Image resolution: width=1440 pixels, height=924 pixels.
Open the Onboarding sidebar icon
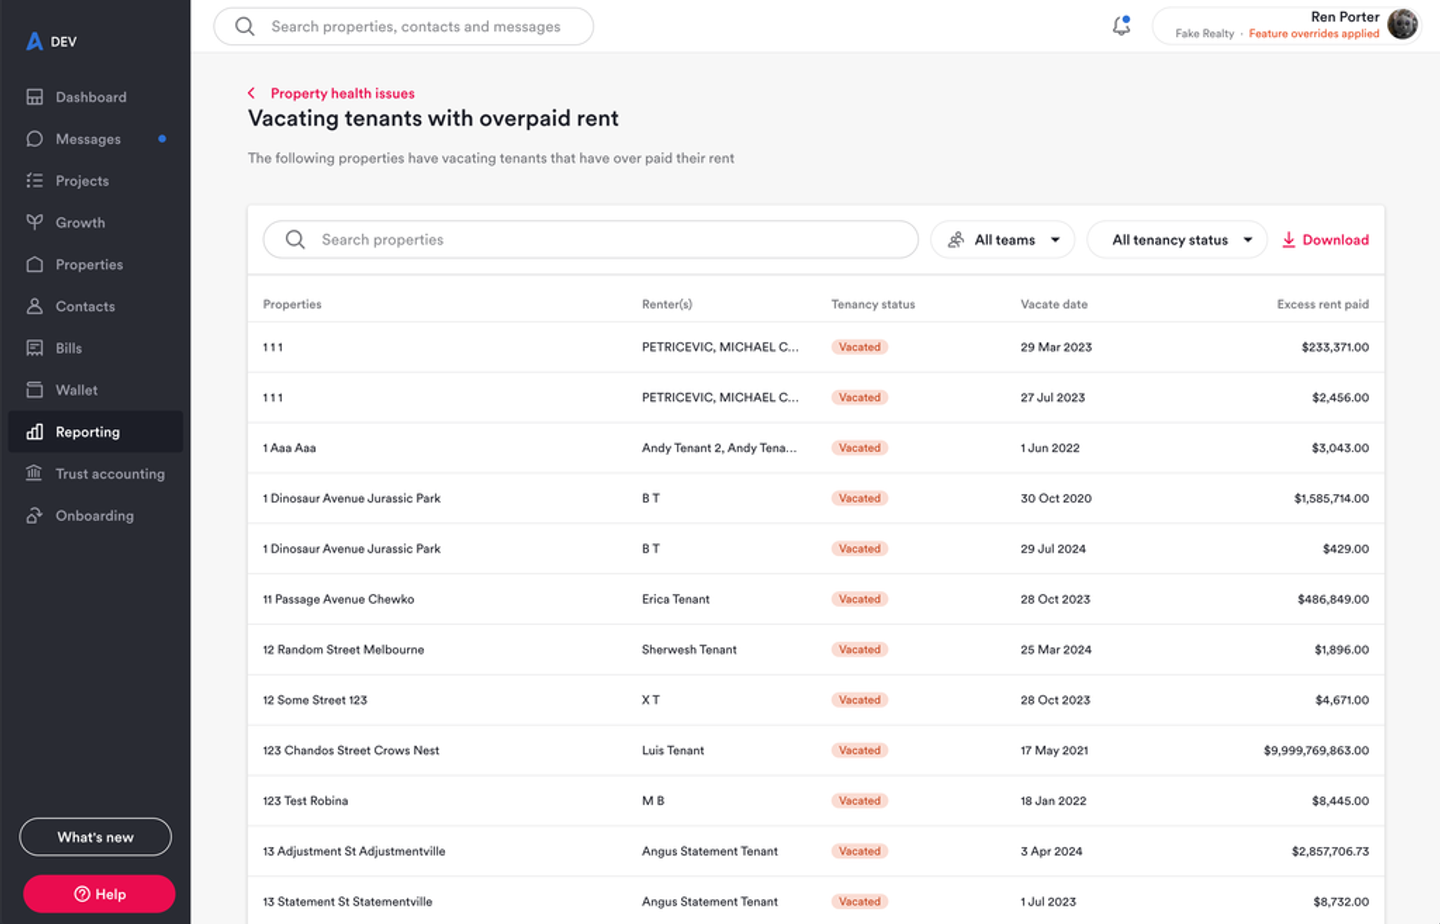pyautogui.click(x=35, y=515)
